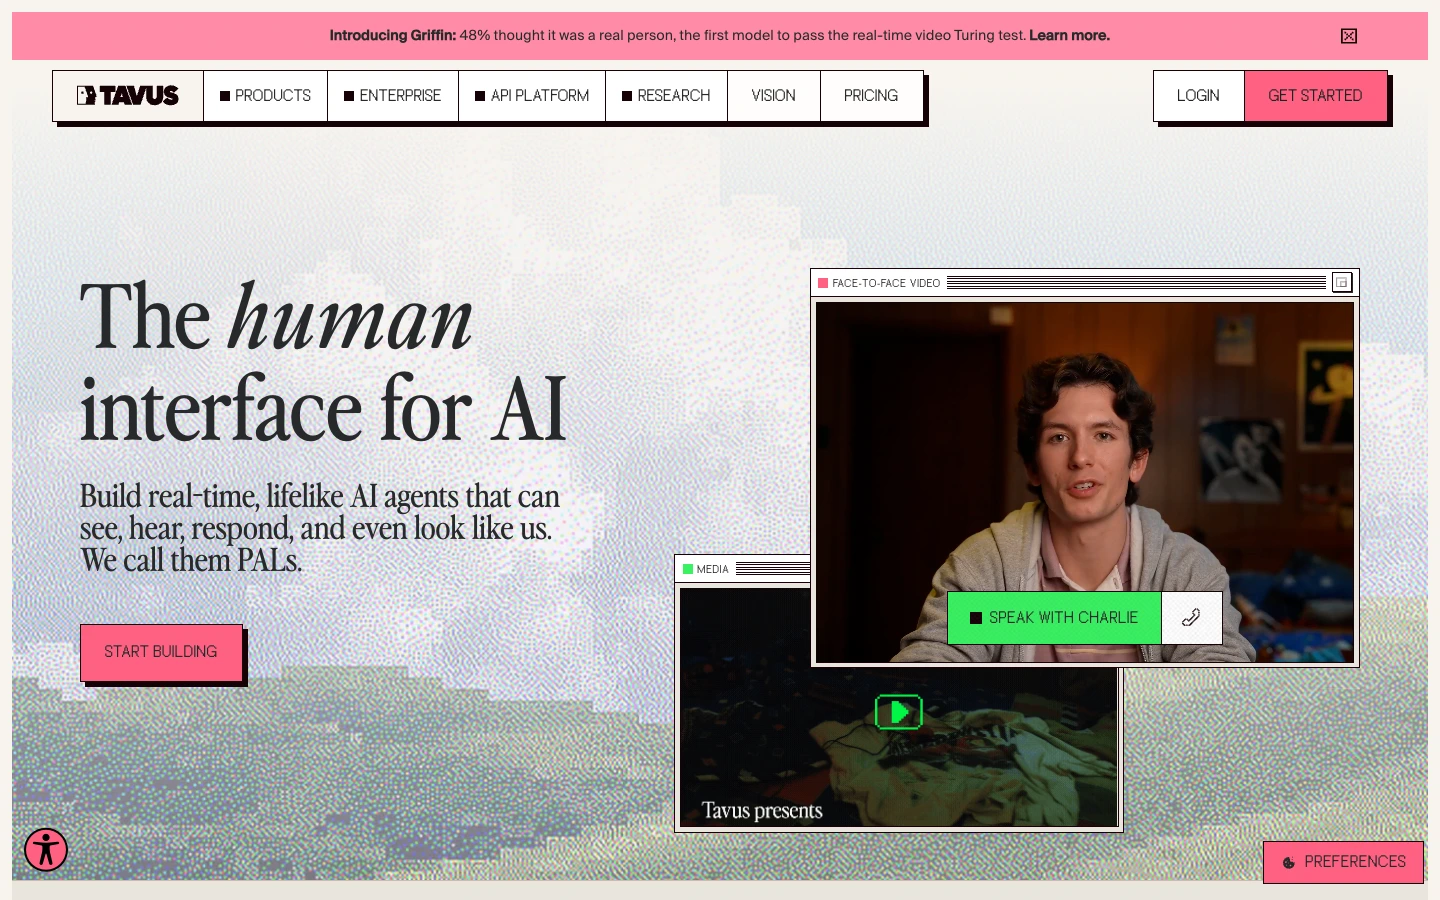Go to the Vision page

(x=774, y=96)
